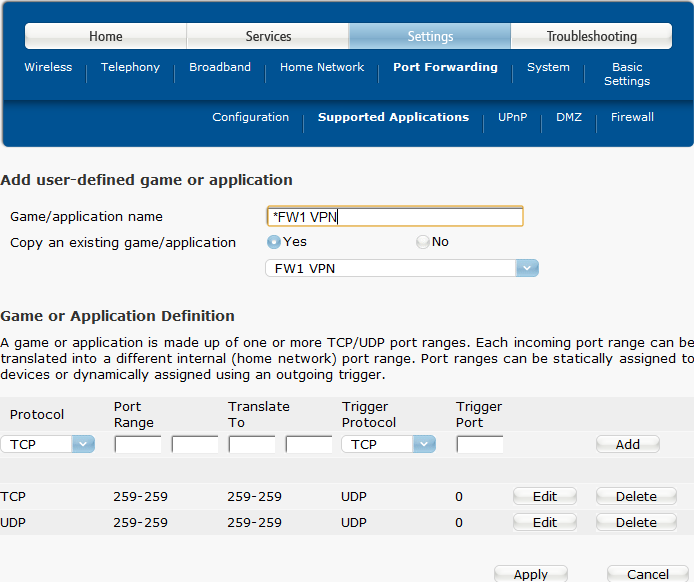Open the Troubleshooting tab
Screen dimensions: 694x582
591,37
